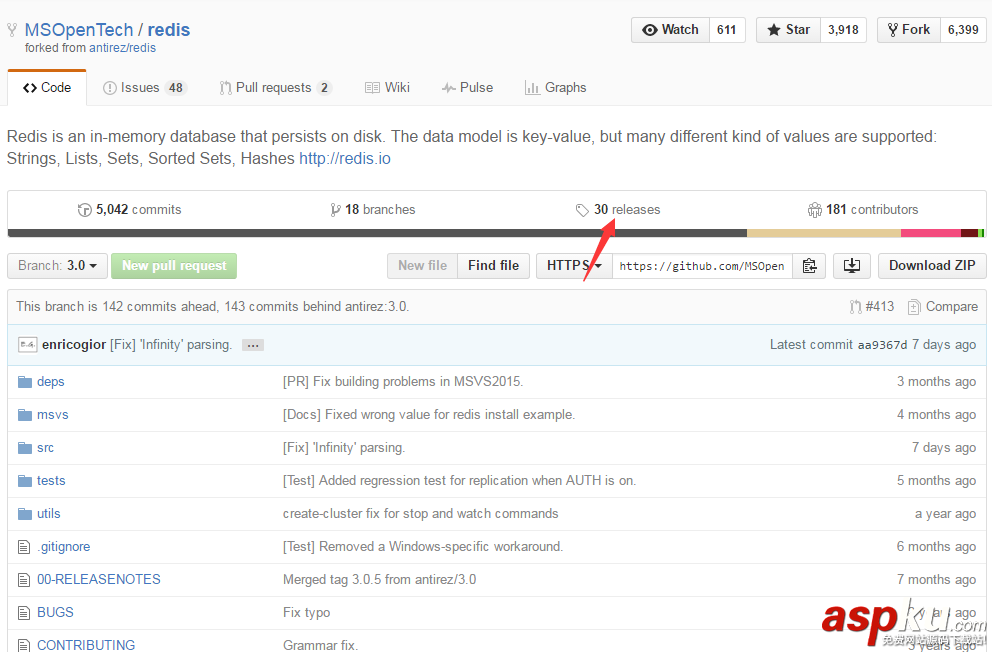Open the msvs folder
Screen dimensions: 992x652
point(53,415)
